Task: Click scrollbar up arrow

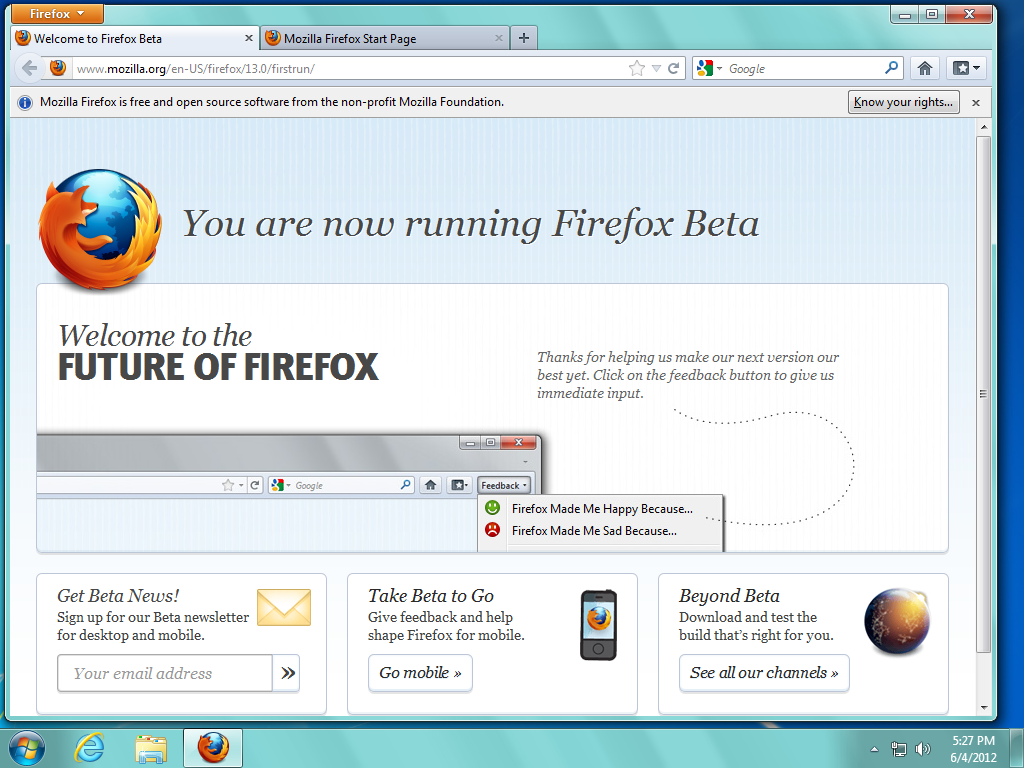Action: tap(984, 127)
